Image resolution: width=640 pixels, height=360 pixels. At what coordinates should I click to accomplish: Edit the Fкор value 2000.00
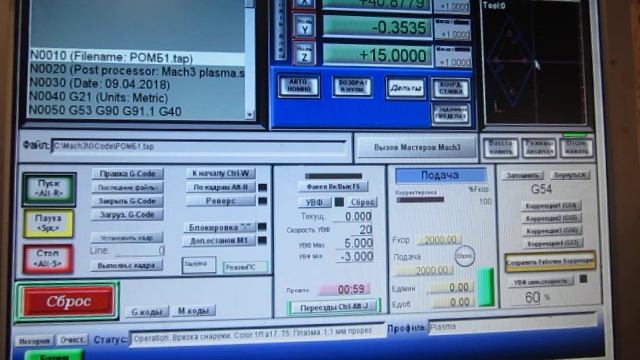coord(440,240)
